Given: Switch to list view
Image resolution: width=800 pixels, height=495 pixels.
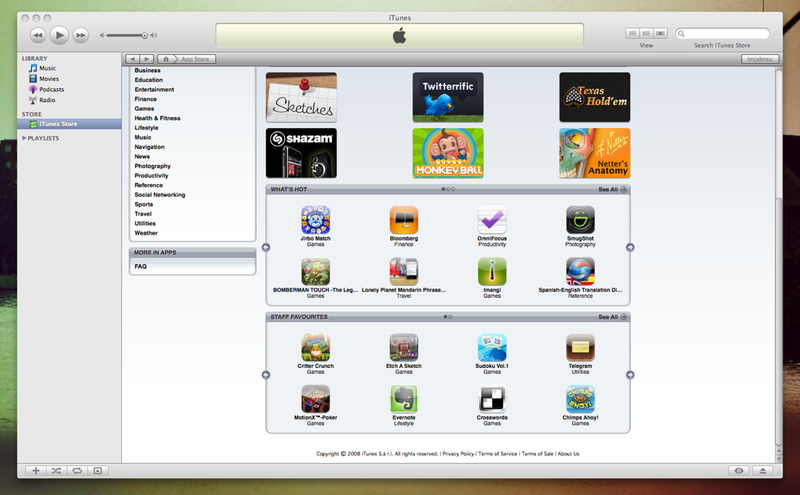Looking at the screenshot, I should pos(633,33).
